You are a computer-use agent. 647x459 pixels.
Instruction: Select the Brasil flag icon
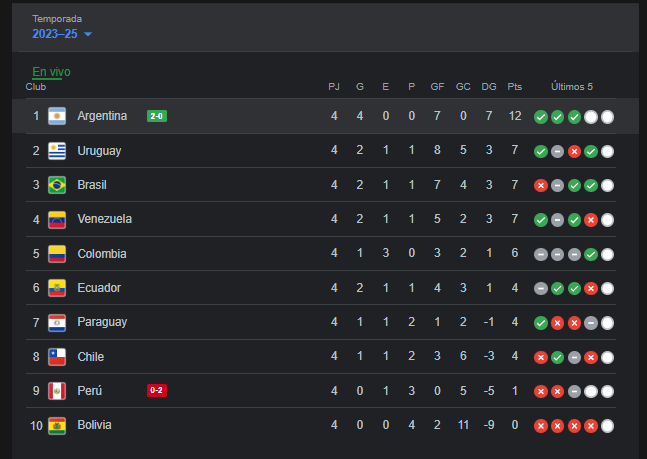point(57,185)
